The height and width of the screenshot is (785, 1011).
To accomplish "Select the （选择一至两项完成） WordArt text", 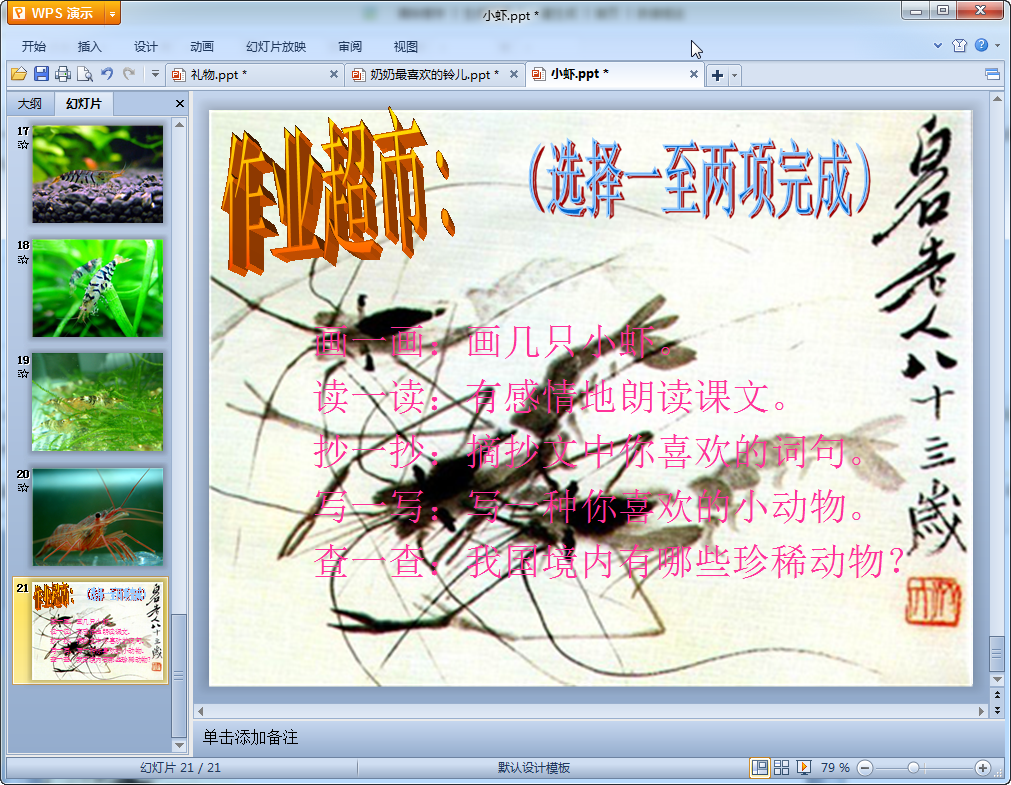I will tap(700, 179).
